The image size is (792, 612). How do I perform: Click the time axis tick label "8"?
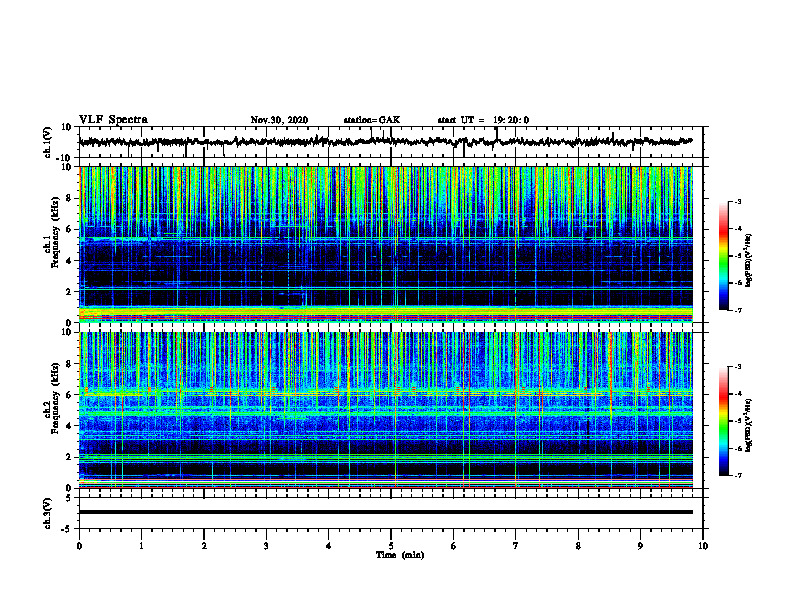point(578,546)
